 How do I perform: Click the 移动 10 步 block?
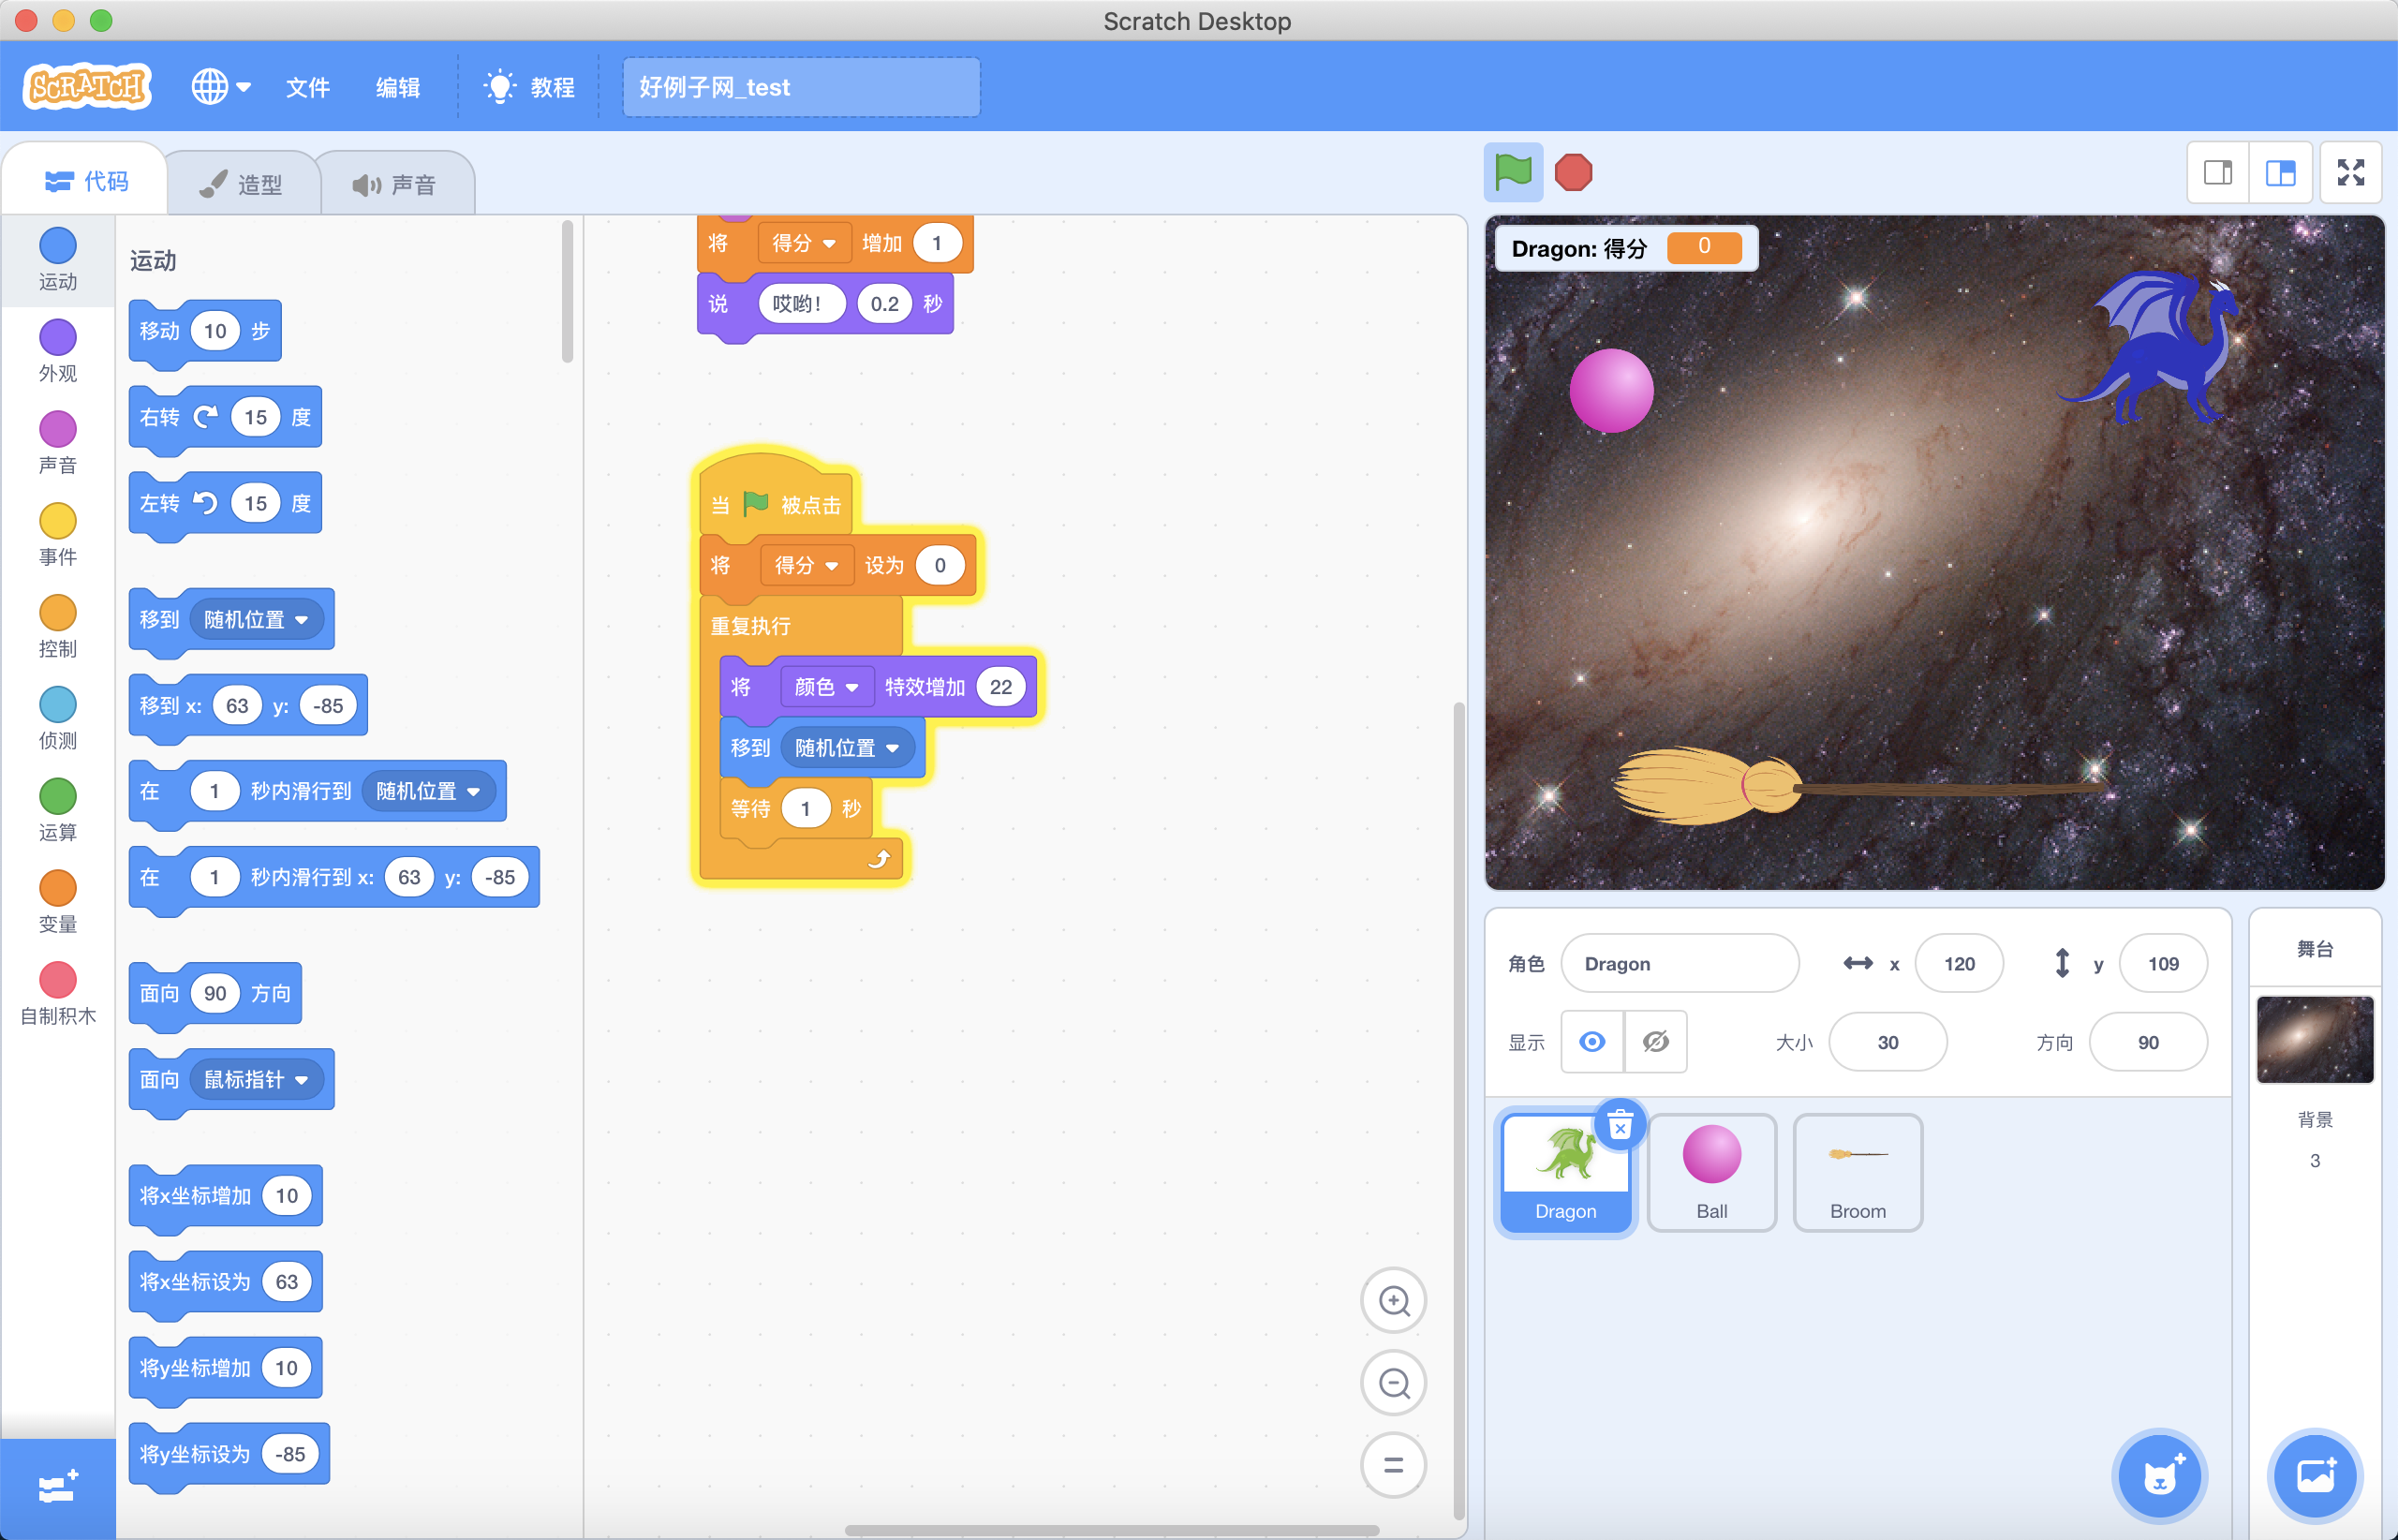point(205,331)
